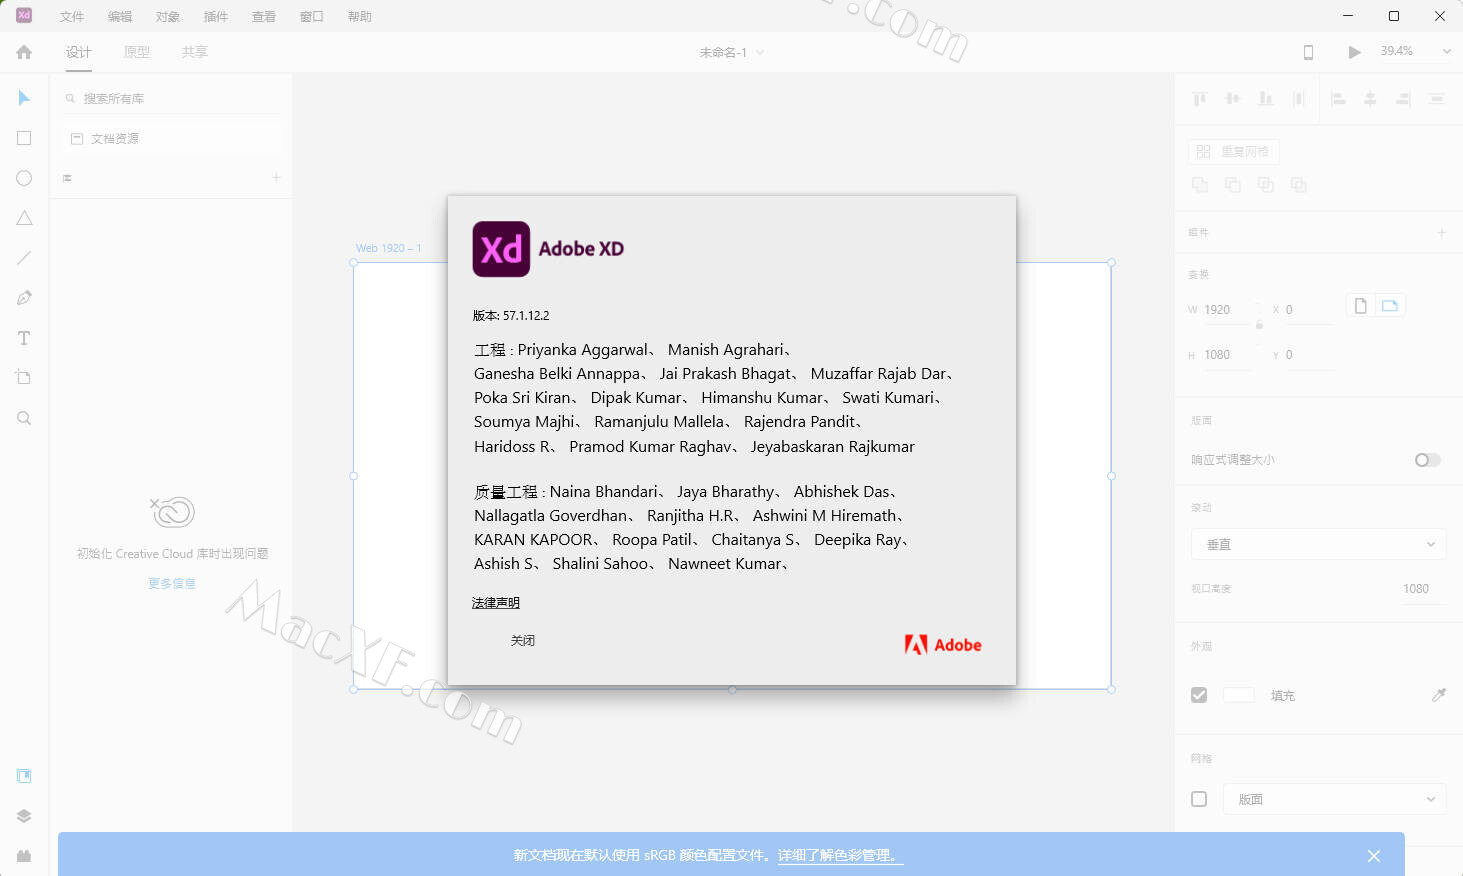Add a component with plus icon
This screenshot has width=1463, height=876.
click(x=1442, y=232)
